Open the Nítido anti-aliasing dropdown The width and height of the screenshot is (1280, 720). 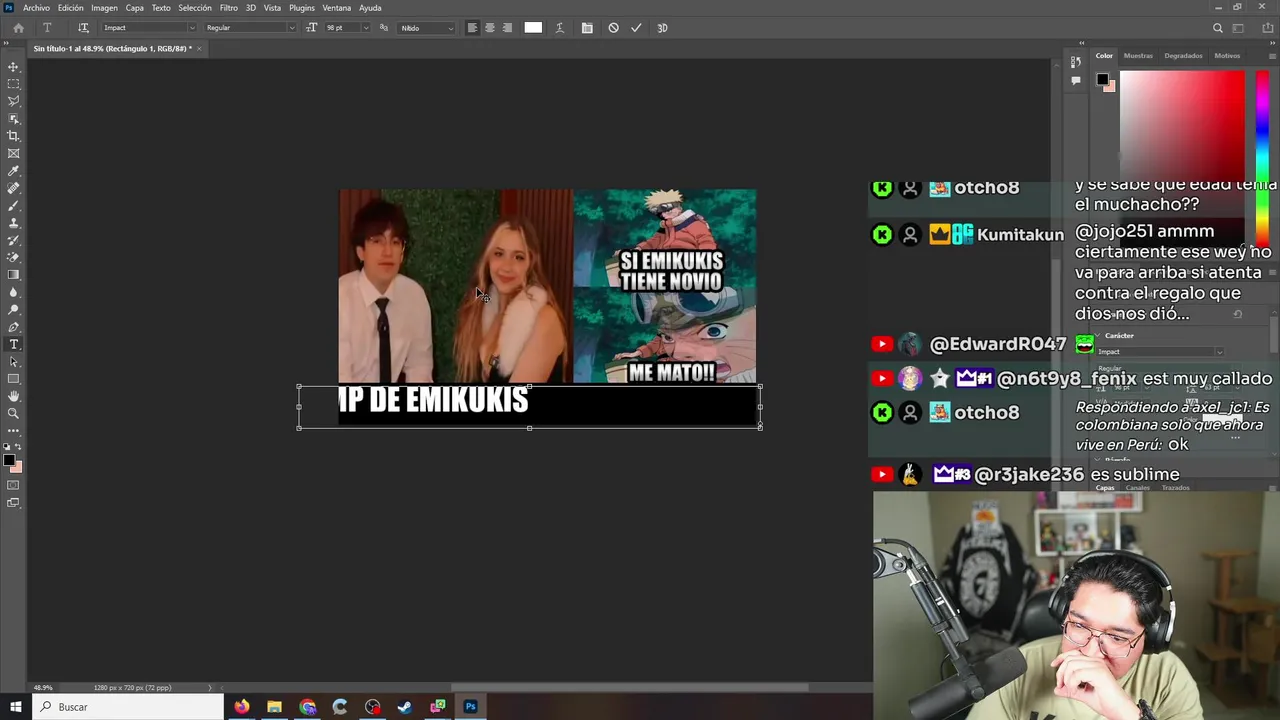pos(426,28)
